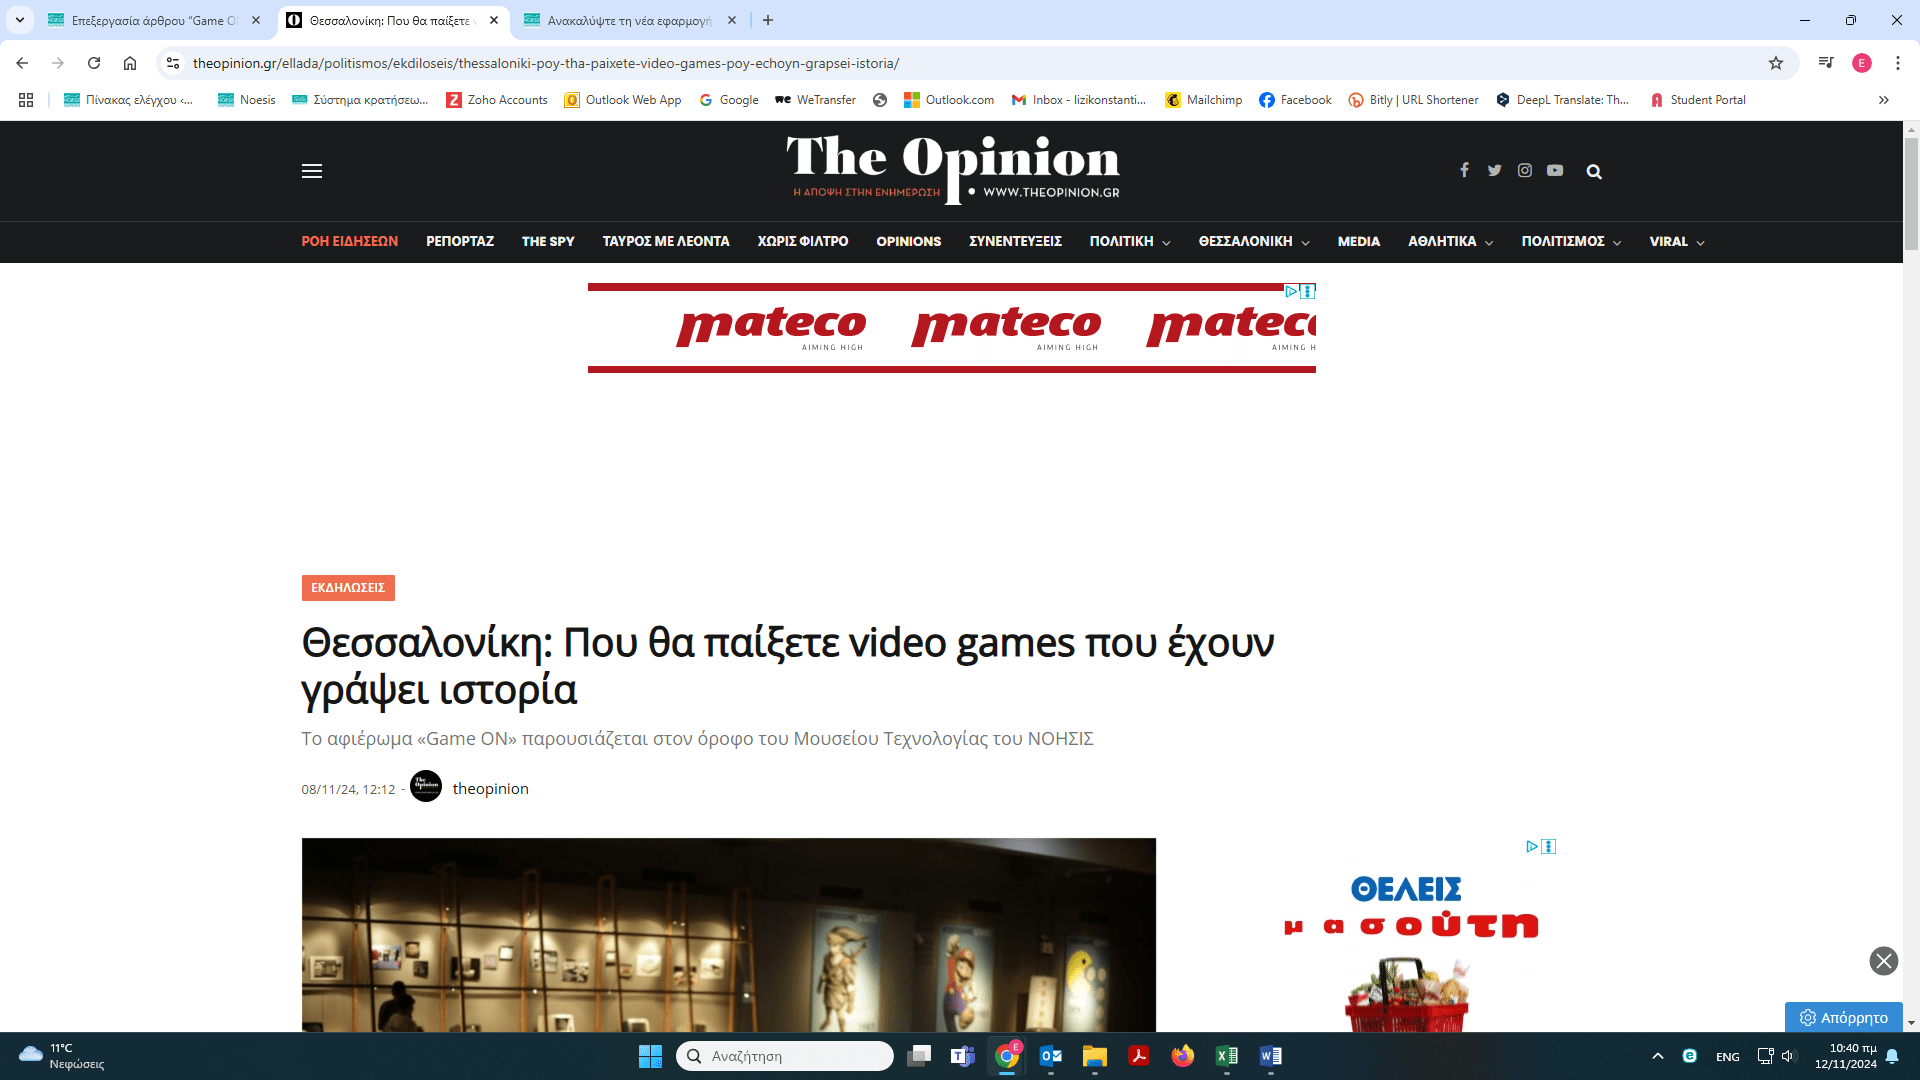
Task: Open Excel from the Windows taskbar
Action: click(x=1226, y=1056)
